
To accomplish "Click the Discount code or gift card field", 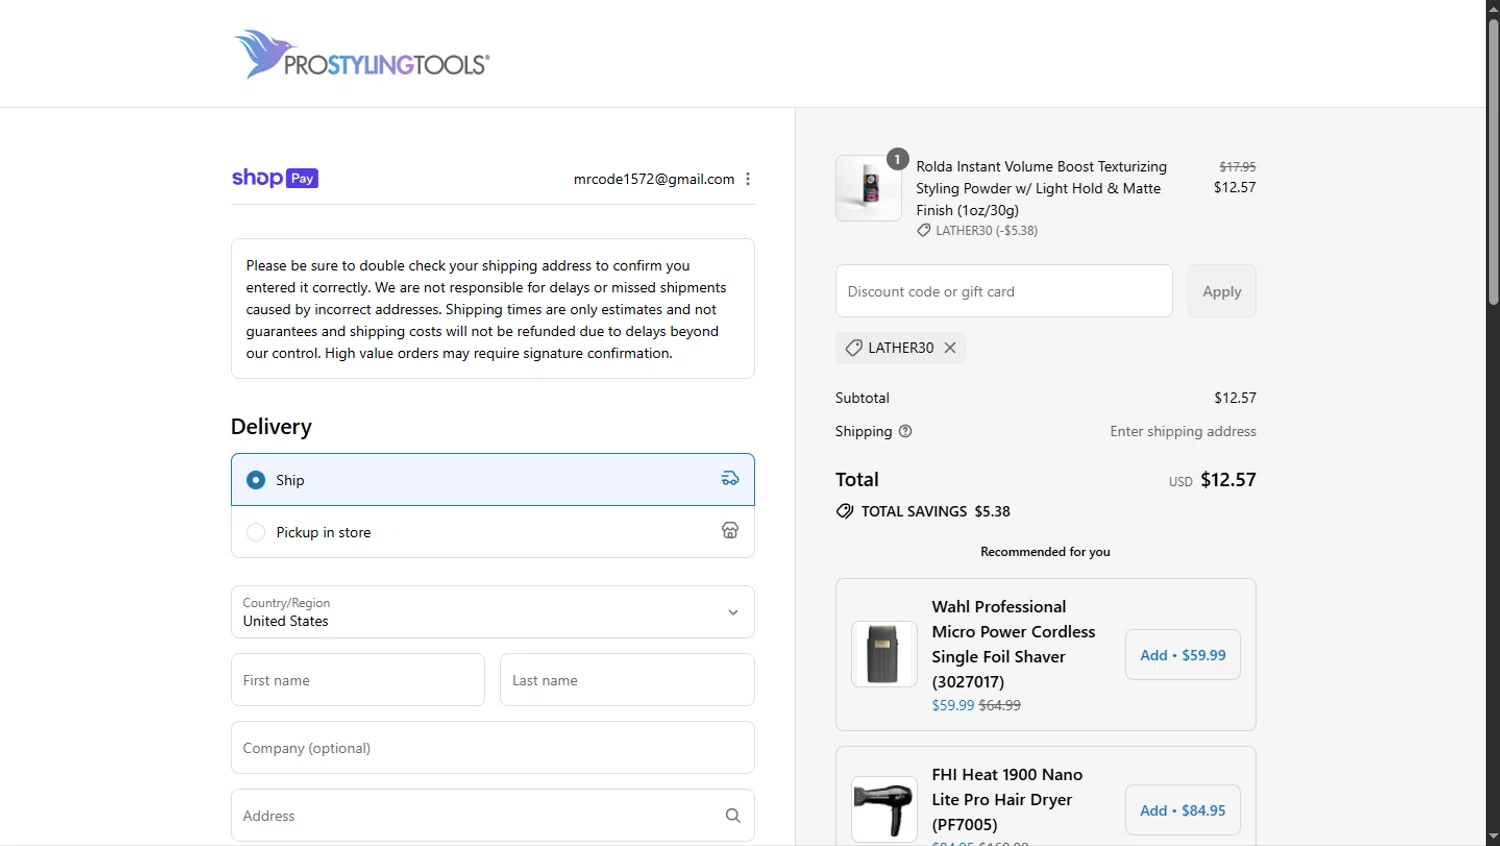I will coord(1004,291).
